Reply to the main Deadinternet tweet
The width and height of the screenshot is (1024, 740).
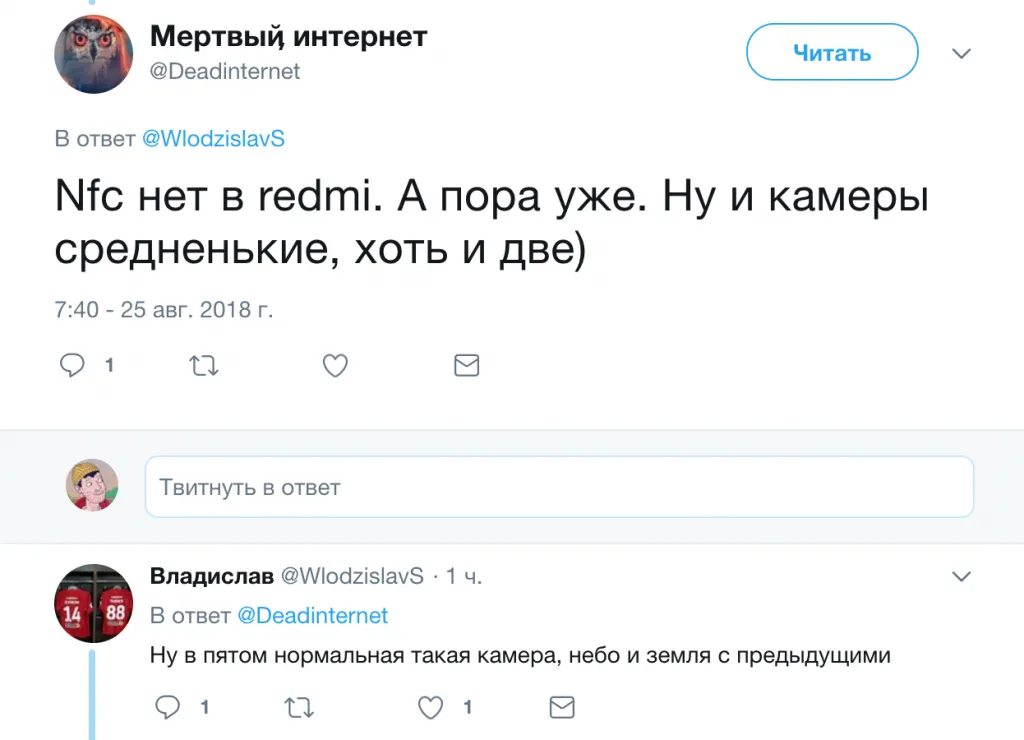tap(73, 366)
